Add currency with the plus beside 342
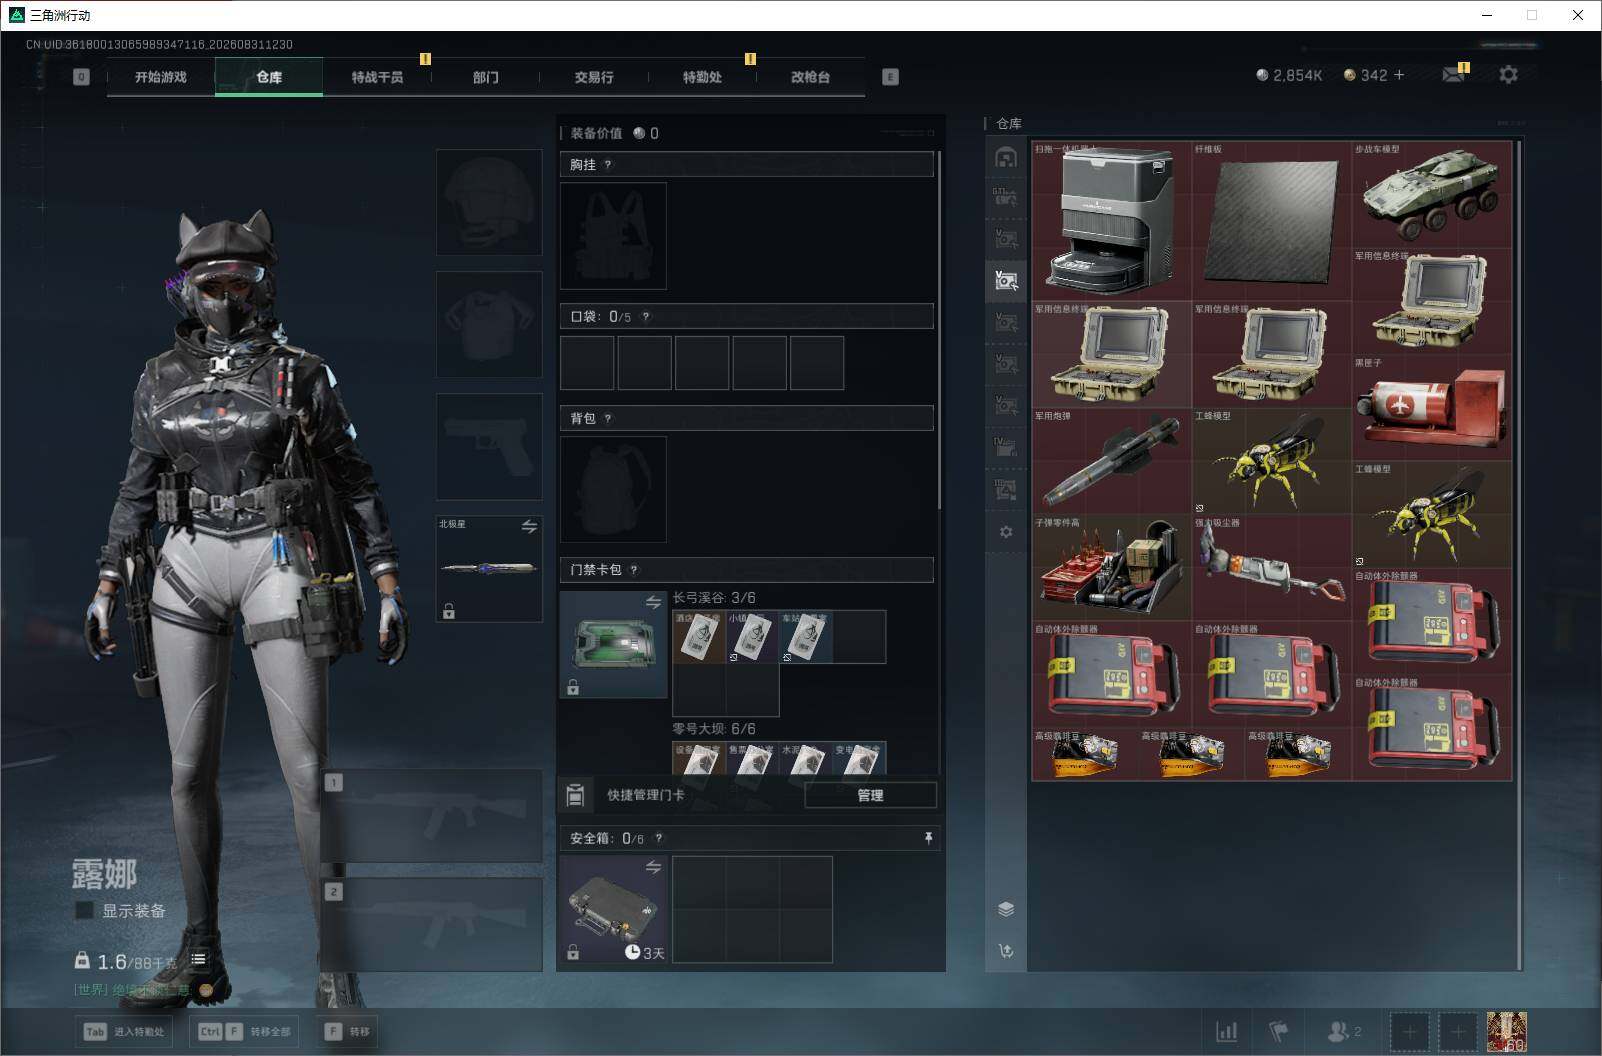The width and height of the screenshot is (1602, 1056). click(x=1399, y=75)
